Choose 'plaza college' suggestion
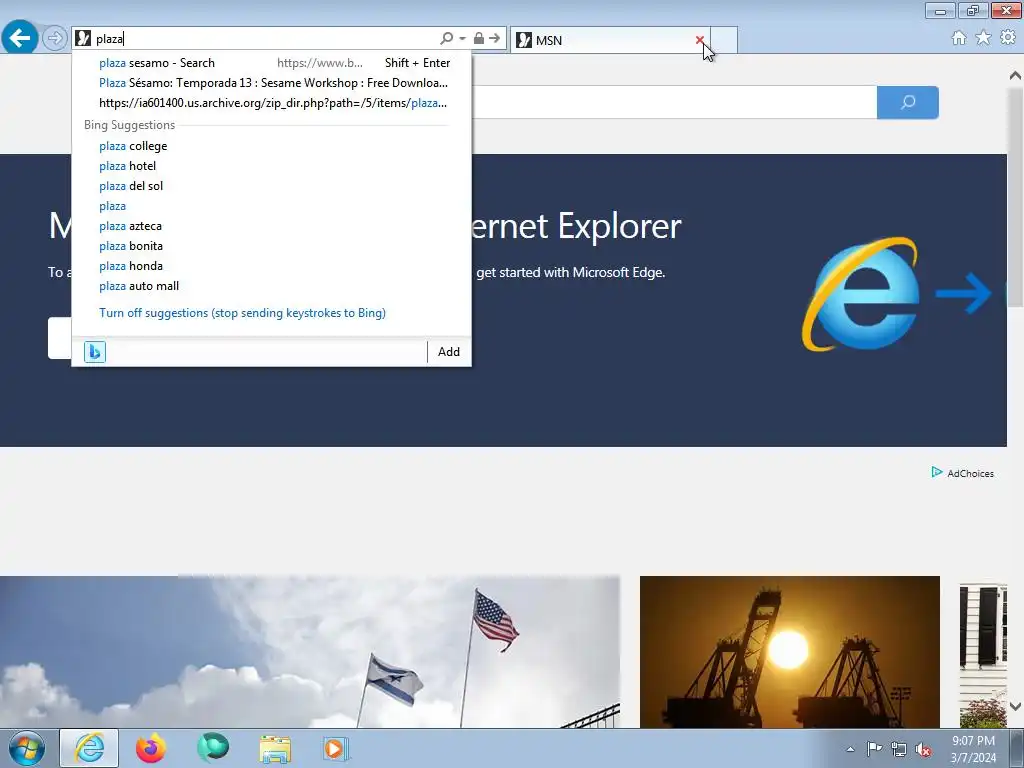The height and width of the screenshot is (768, 1024). [x=272, y=146]
